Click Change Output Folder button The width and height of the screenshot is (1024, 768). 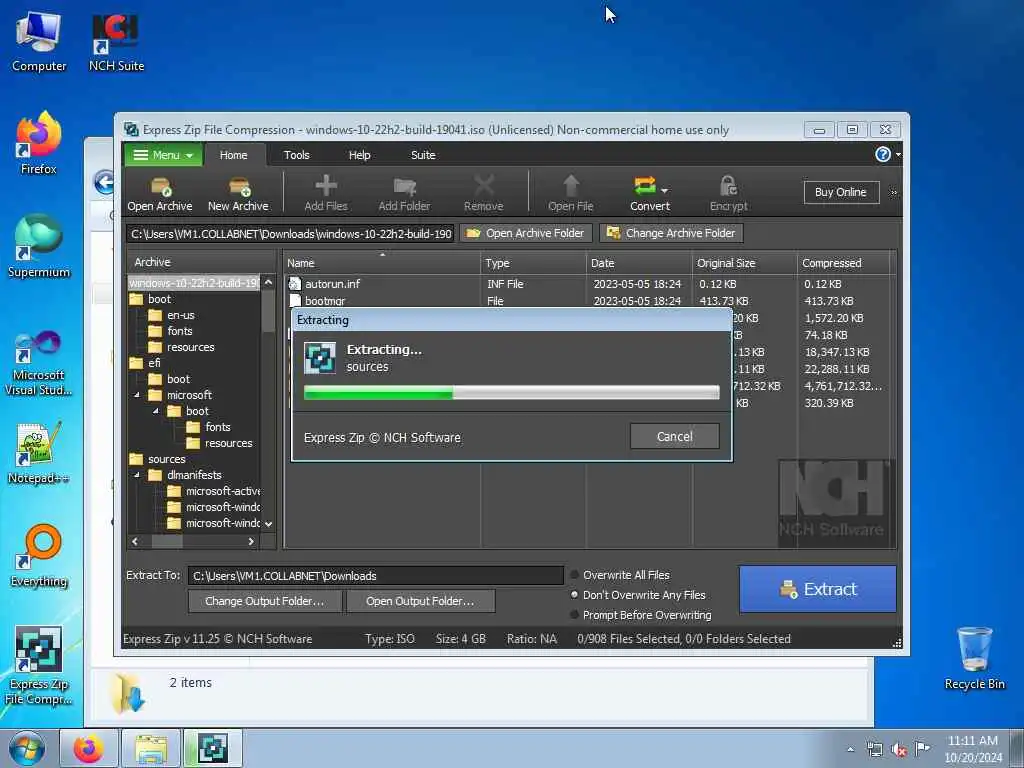264,601
